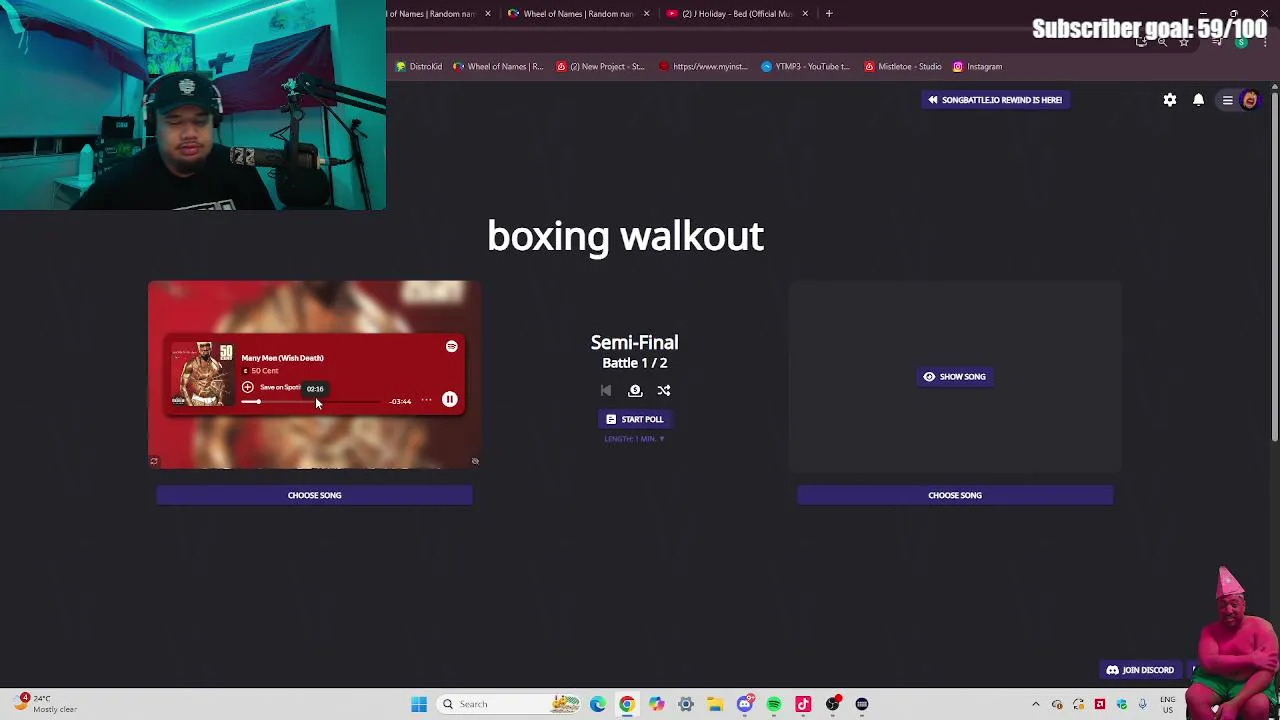Open Songbattle settings gear
This screenshot has width=1280, height=720.
1170,100
